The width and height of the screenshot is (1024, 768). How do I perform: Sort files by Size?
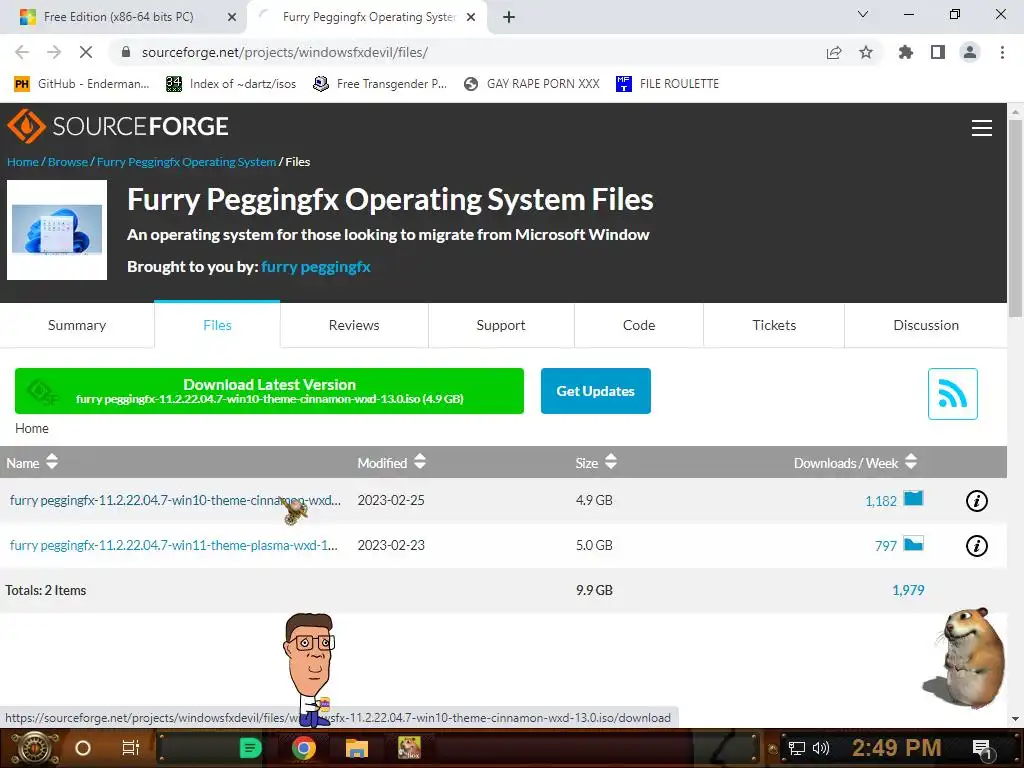[596, 462]
